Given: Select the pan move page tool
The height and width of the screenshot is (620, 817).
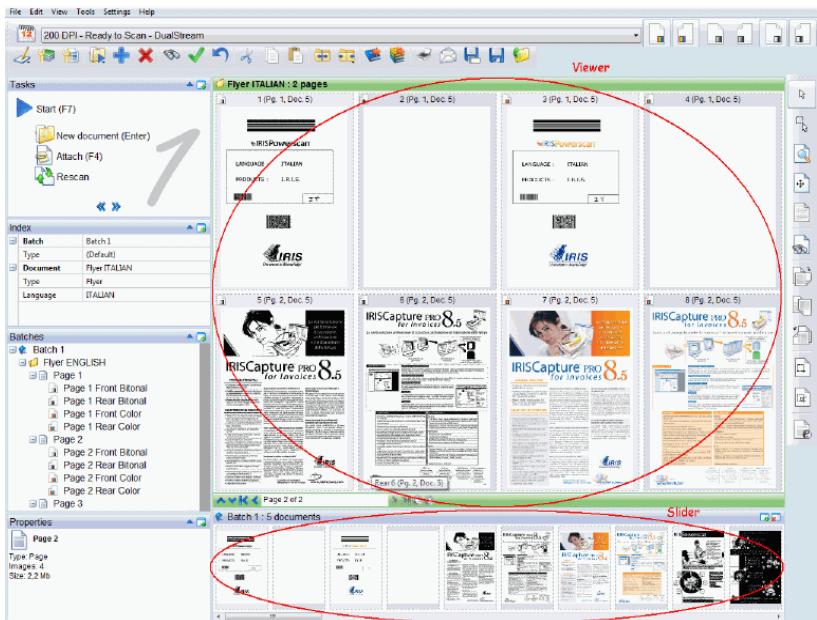Looking at the screenshot, I should 801,184.
